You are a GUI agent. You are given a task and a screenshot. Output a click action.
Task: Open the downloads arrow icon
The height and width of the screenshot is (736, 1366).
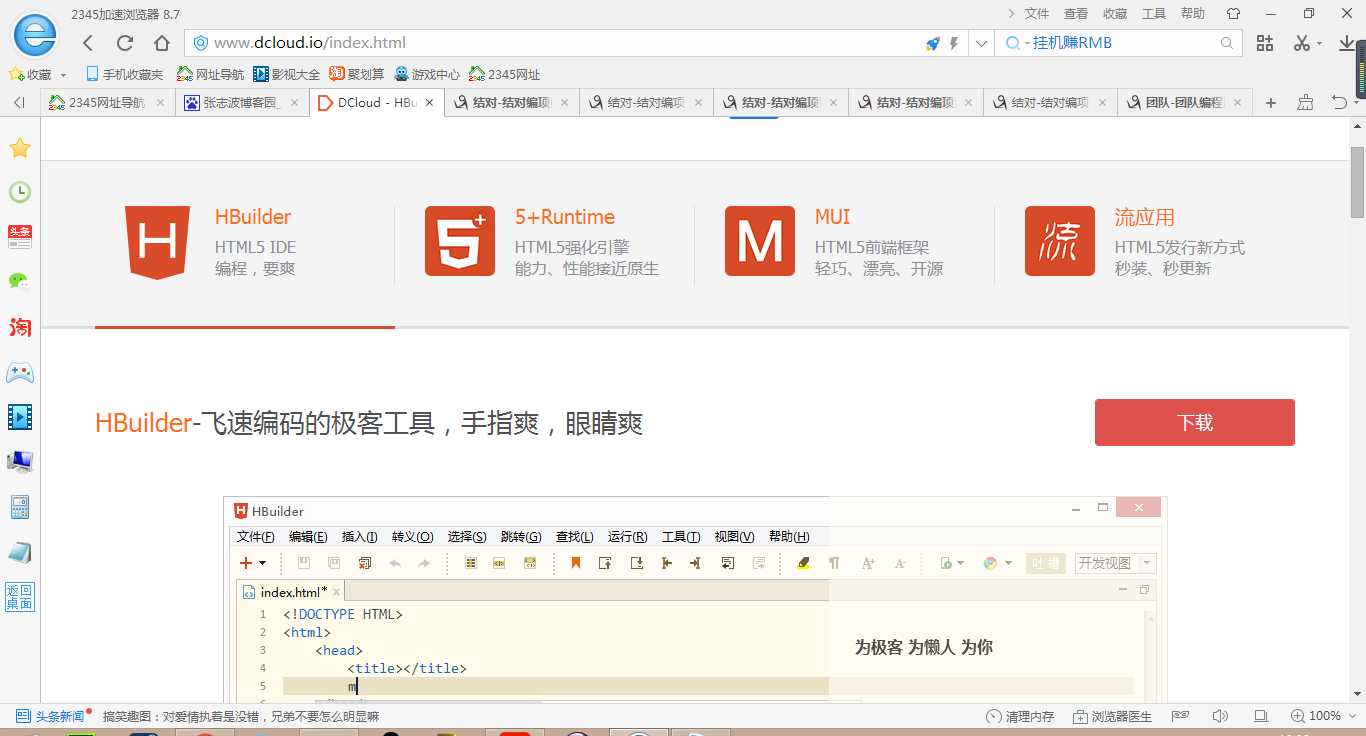coord(1347,43)
